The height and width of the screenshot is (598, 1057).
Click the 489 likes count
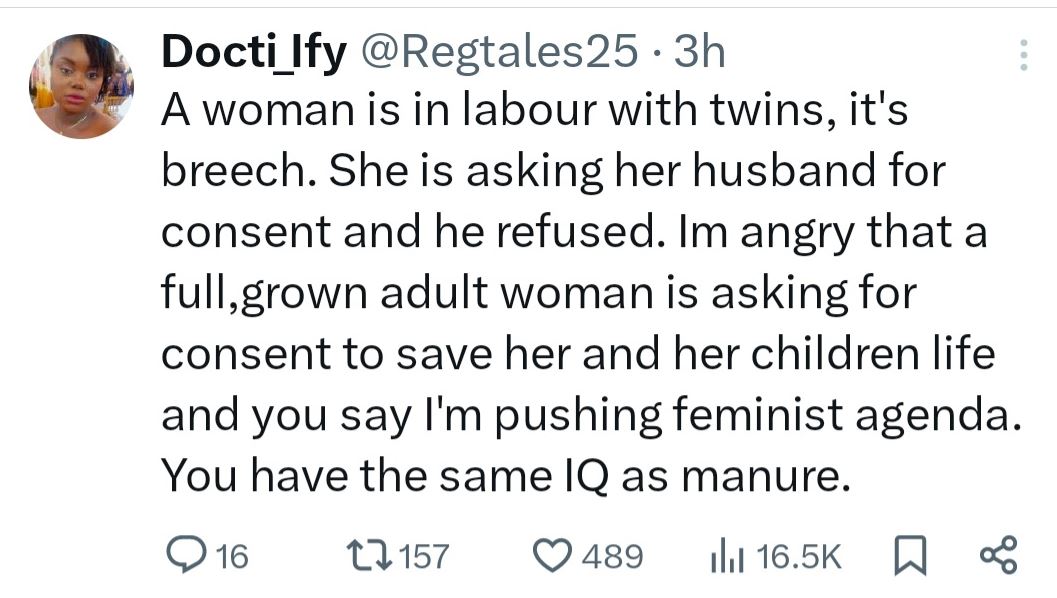tap(611, 556)
